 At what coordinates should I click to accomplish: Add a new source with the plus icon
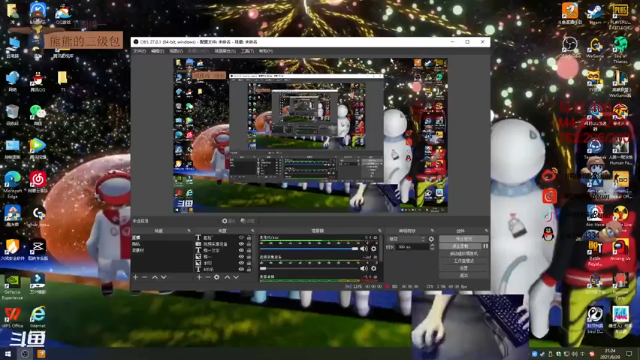[x=199, y=277]
